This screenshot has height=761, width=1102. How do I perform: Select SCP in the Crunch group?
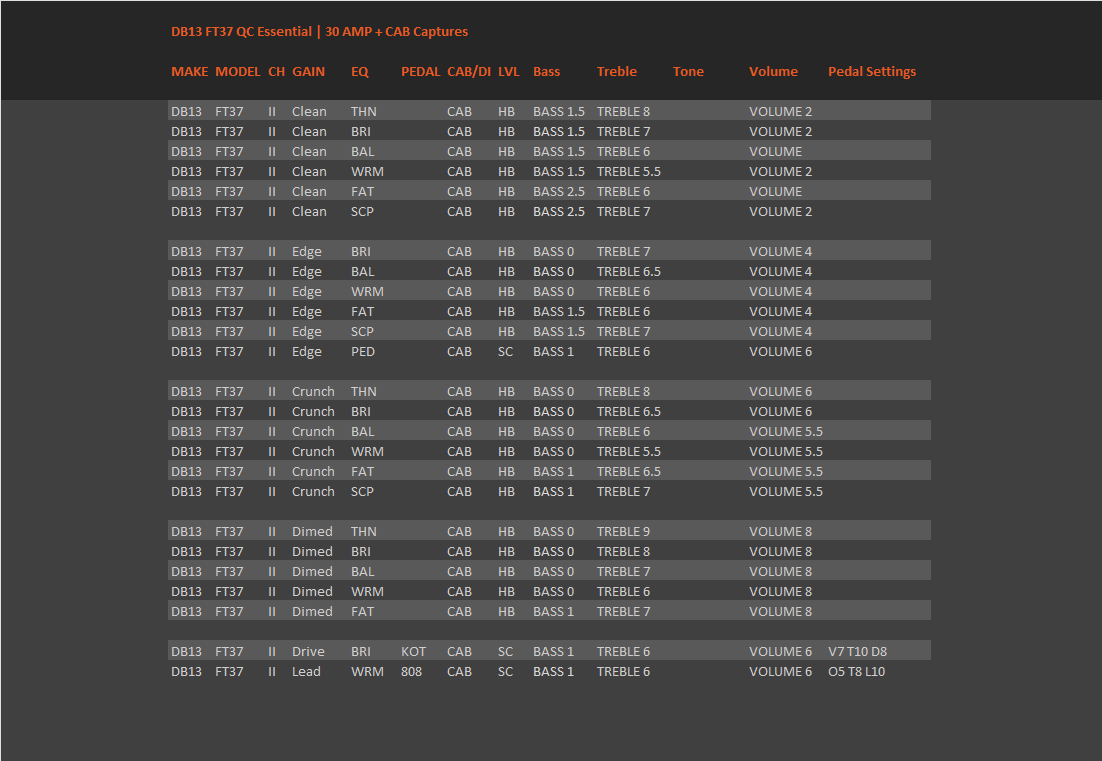click(362, 491)
